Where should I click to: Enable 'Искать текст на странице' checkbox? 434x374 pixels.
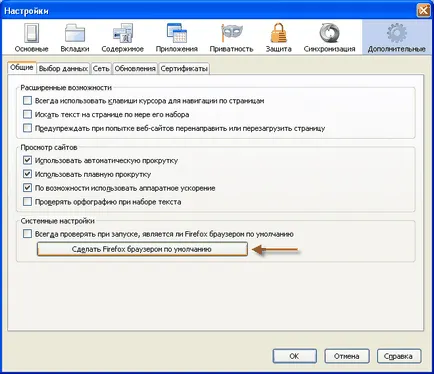click(x=27, y=114)
